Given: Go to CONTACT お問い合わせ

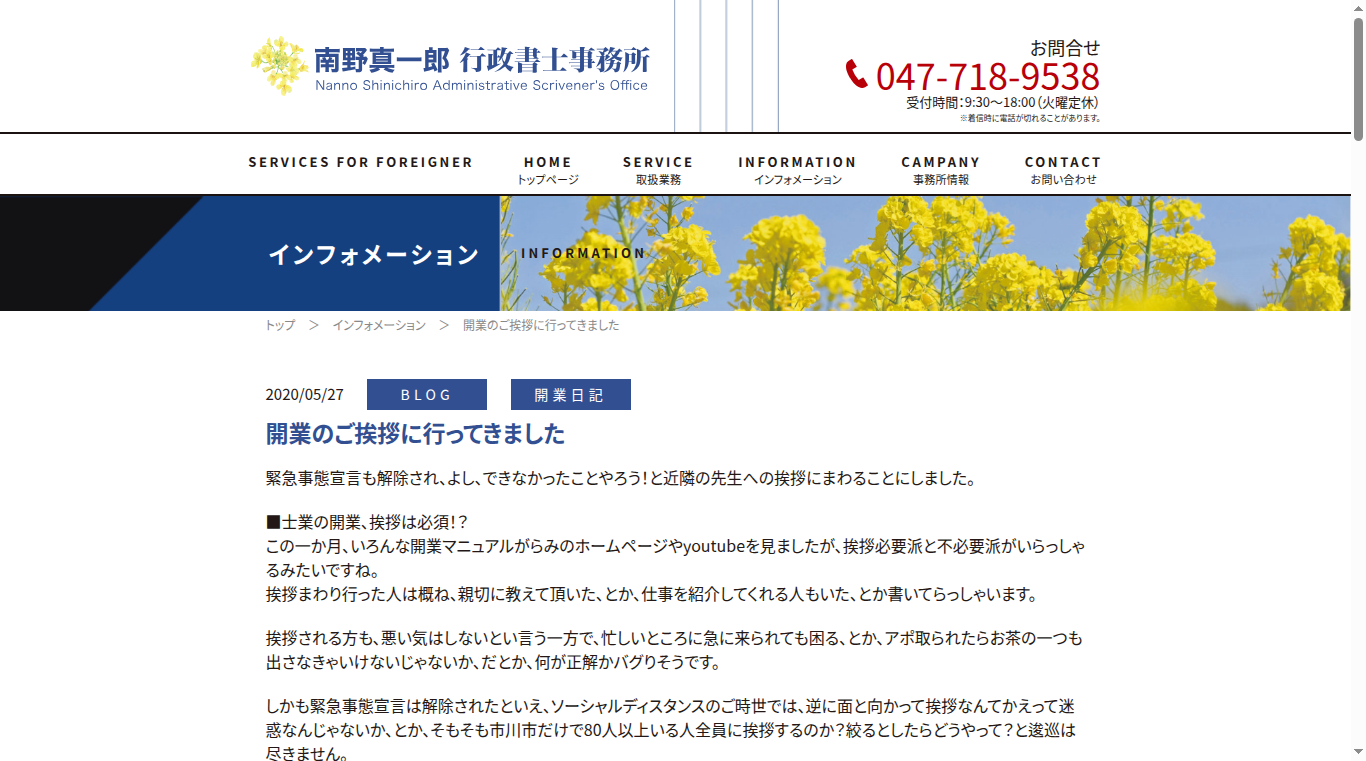Looking at the screenshot, I should (x=1062, y=169).
